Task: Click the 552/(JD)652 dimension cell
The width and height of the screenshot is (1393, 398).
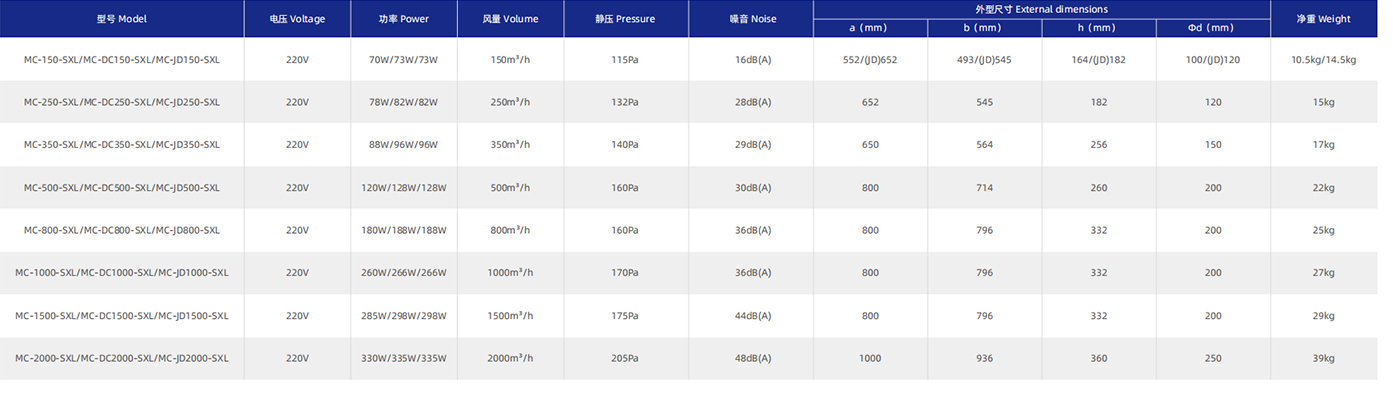Action: pyautogui.click(x=870, y=60)
